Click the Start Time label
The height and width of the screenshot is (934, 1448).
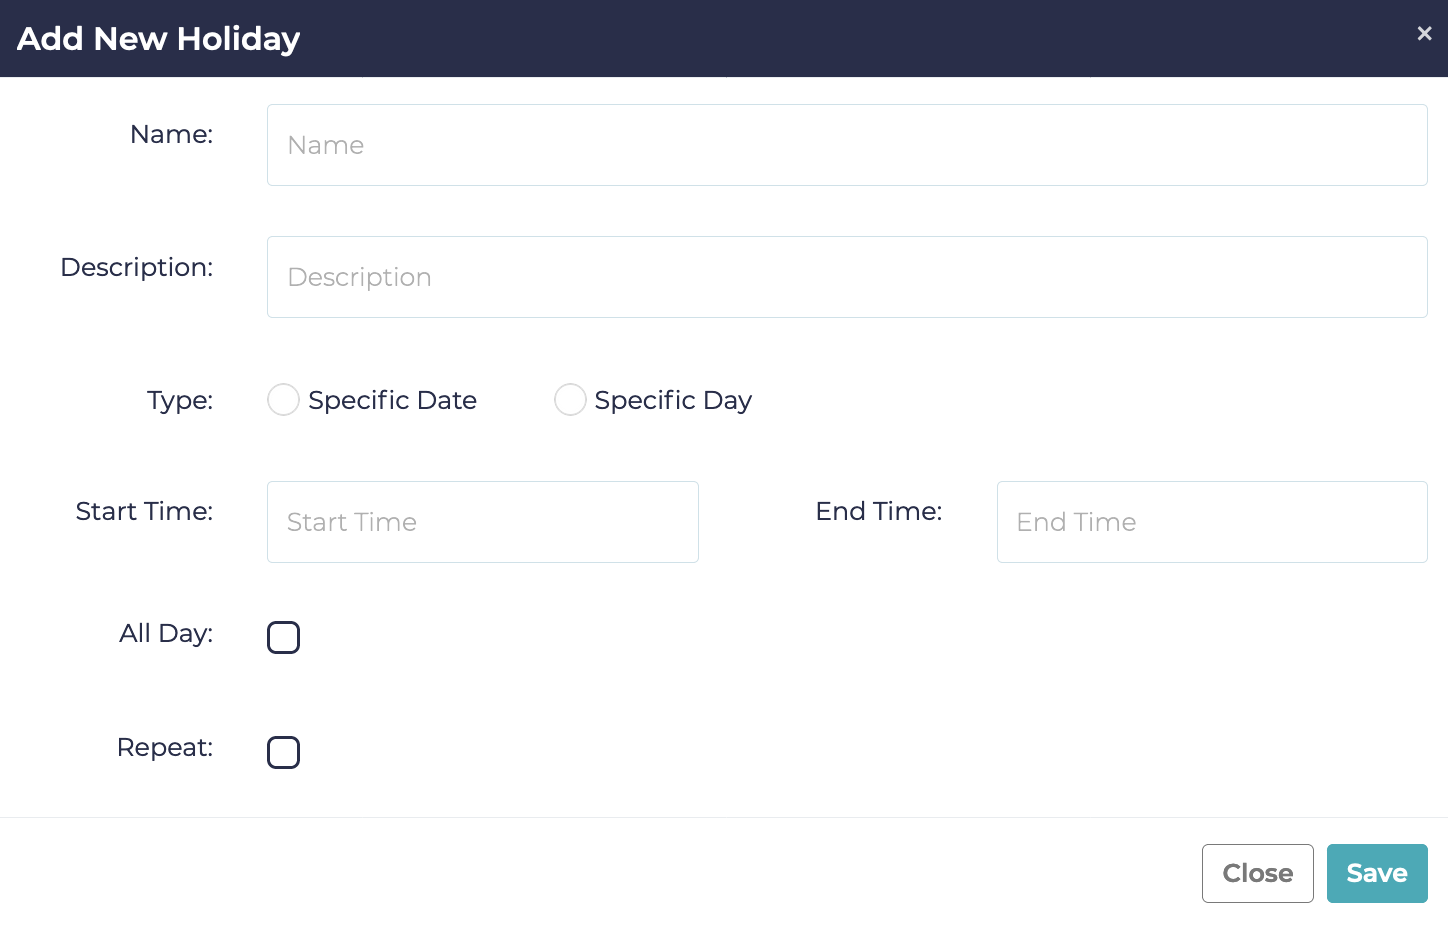point(144,511)
